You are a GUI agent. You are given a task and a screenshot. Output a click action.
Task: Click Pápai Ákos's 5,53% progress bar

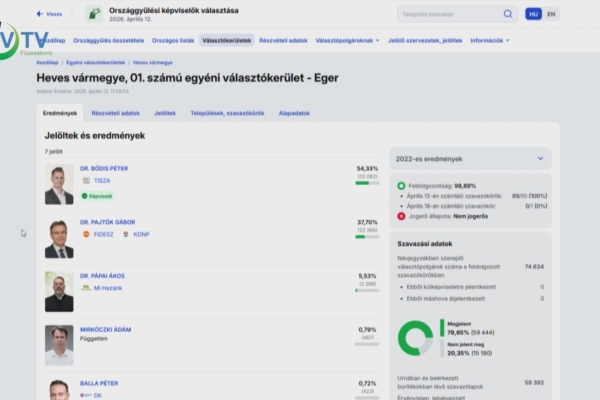[x=367, y=290]
